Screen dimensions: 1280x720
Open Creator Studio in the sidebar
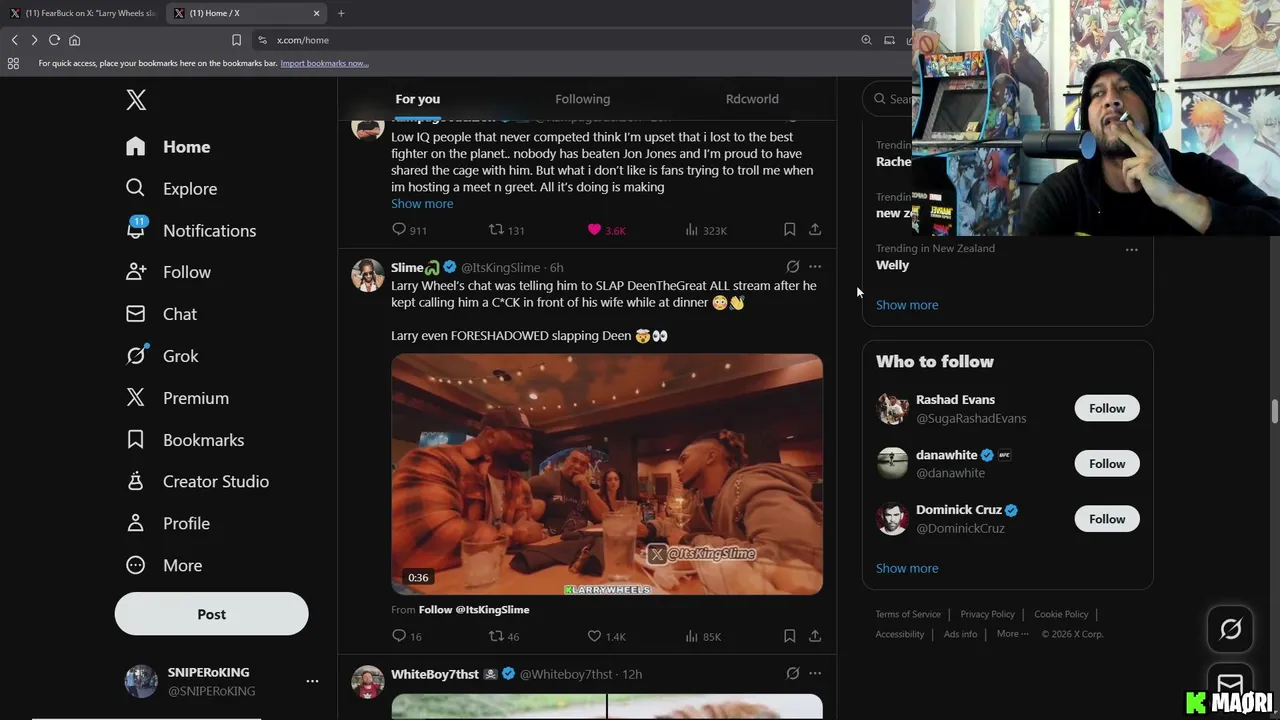tap(197, 481)
